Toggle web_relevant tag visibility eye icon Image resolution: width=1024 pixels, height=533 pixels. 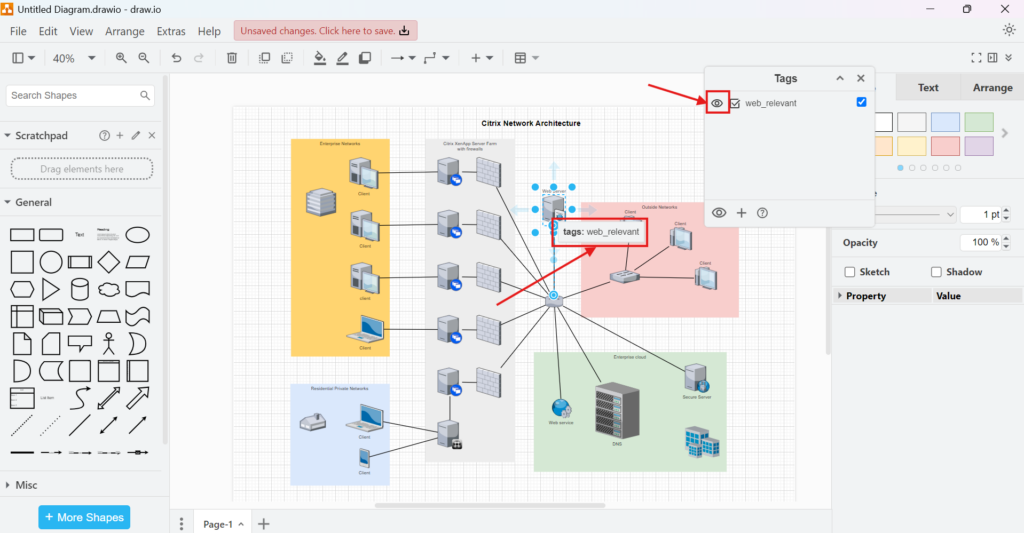point(717,103)
